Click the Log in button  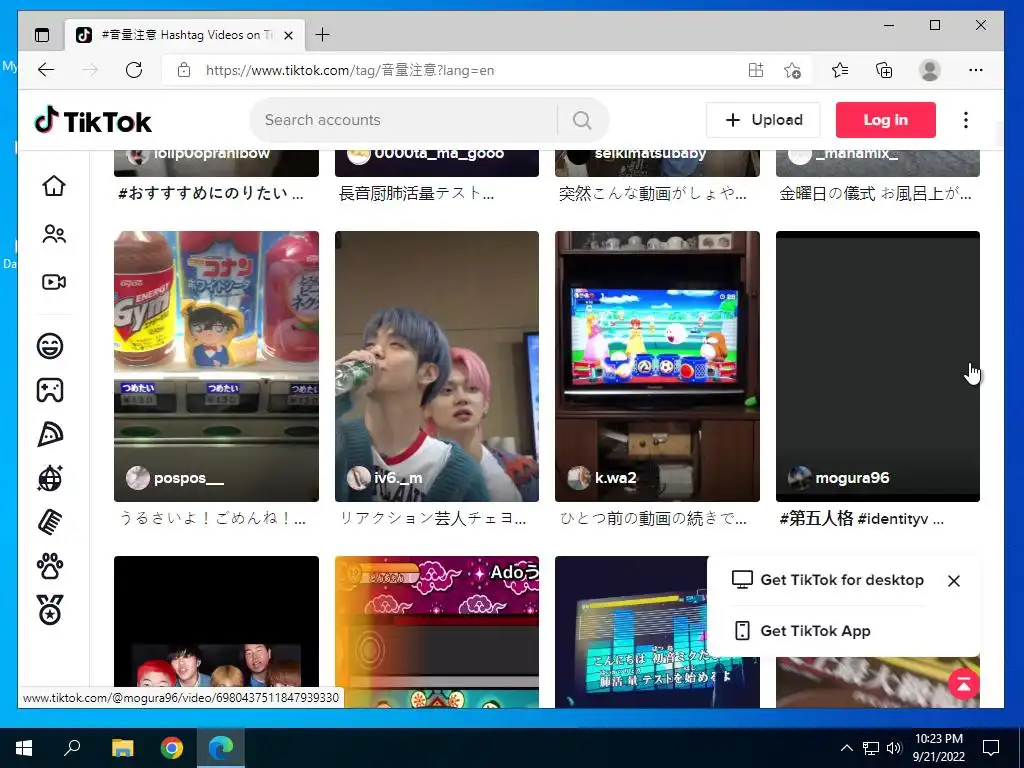pos(885,120)
